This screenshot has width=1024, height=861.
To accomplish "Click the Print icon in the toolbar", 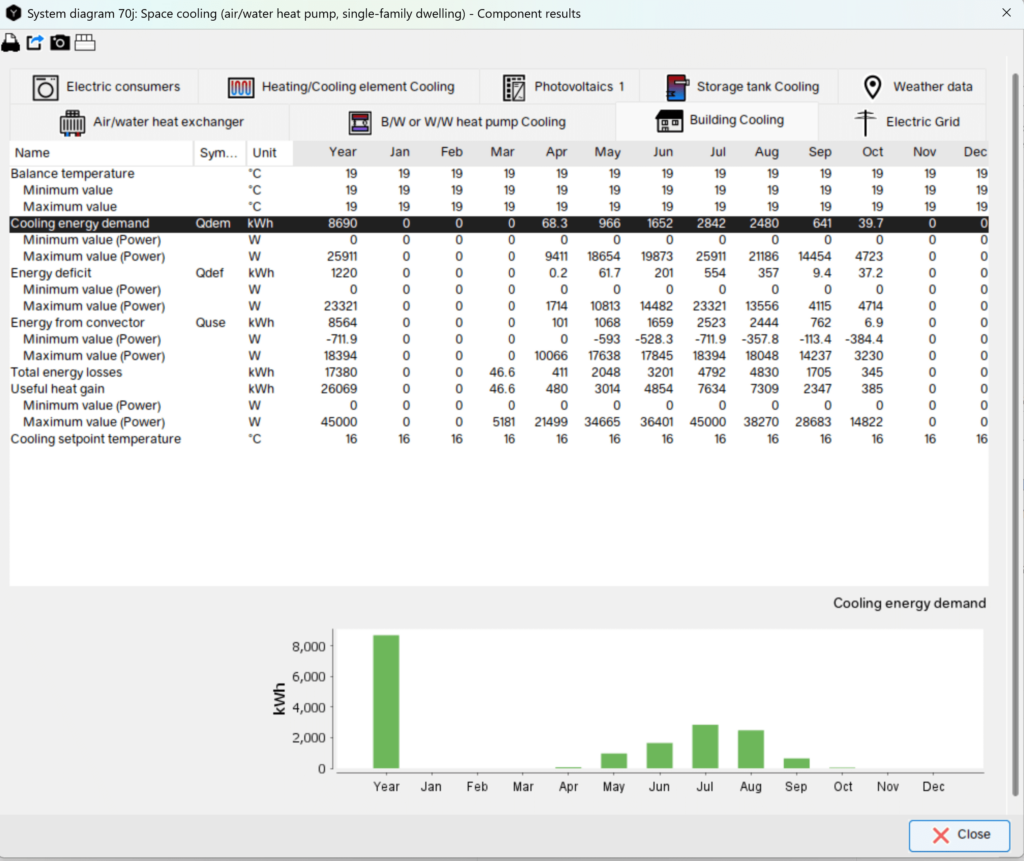I will [x=11, y=42].
